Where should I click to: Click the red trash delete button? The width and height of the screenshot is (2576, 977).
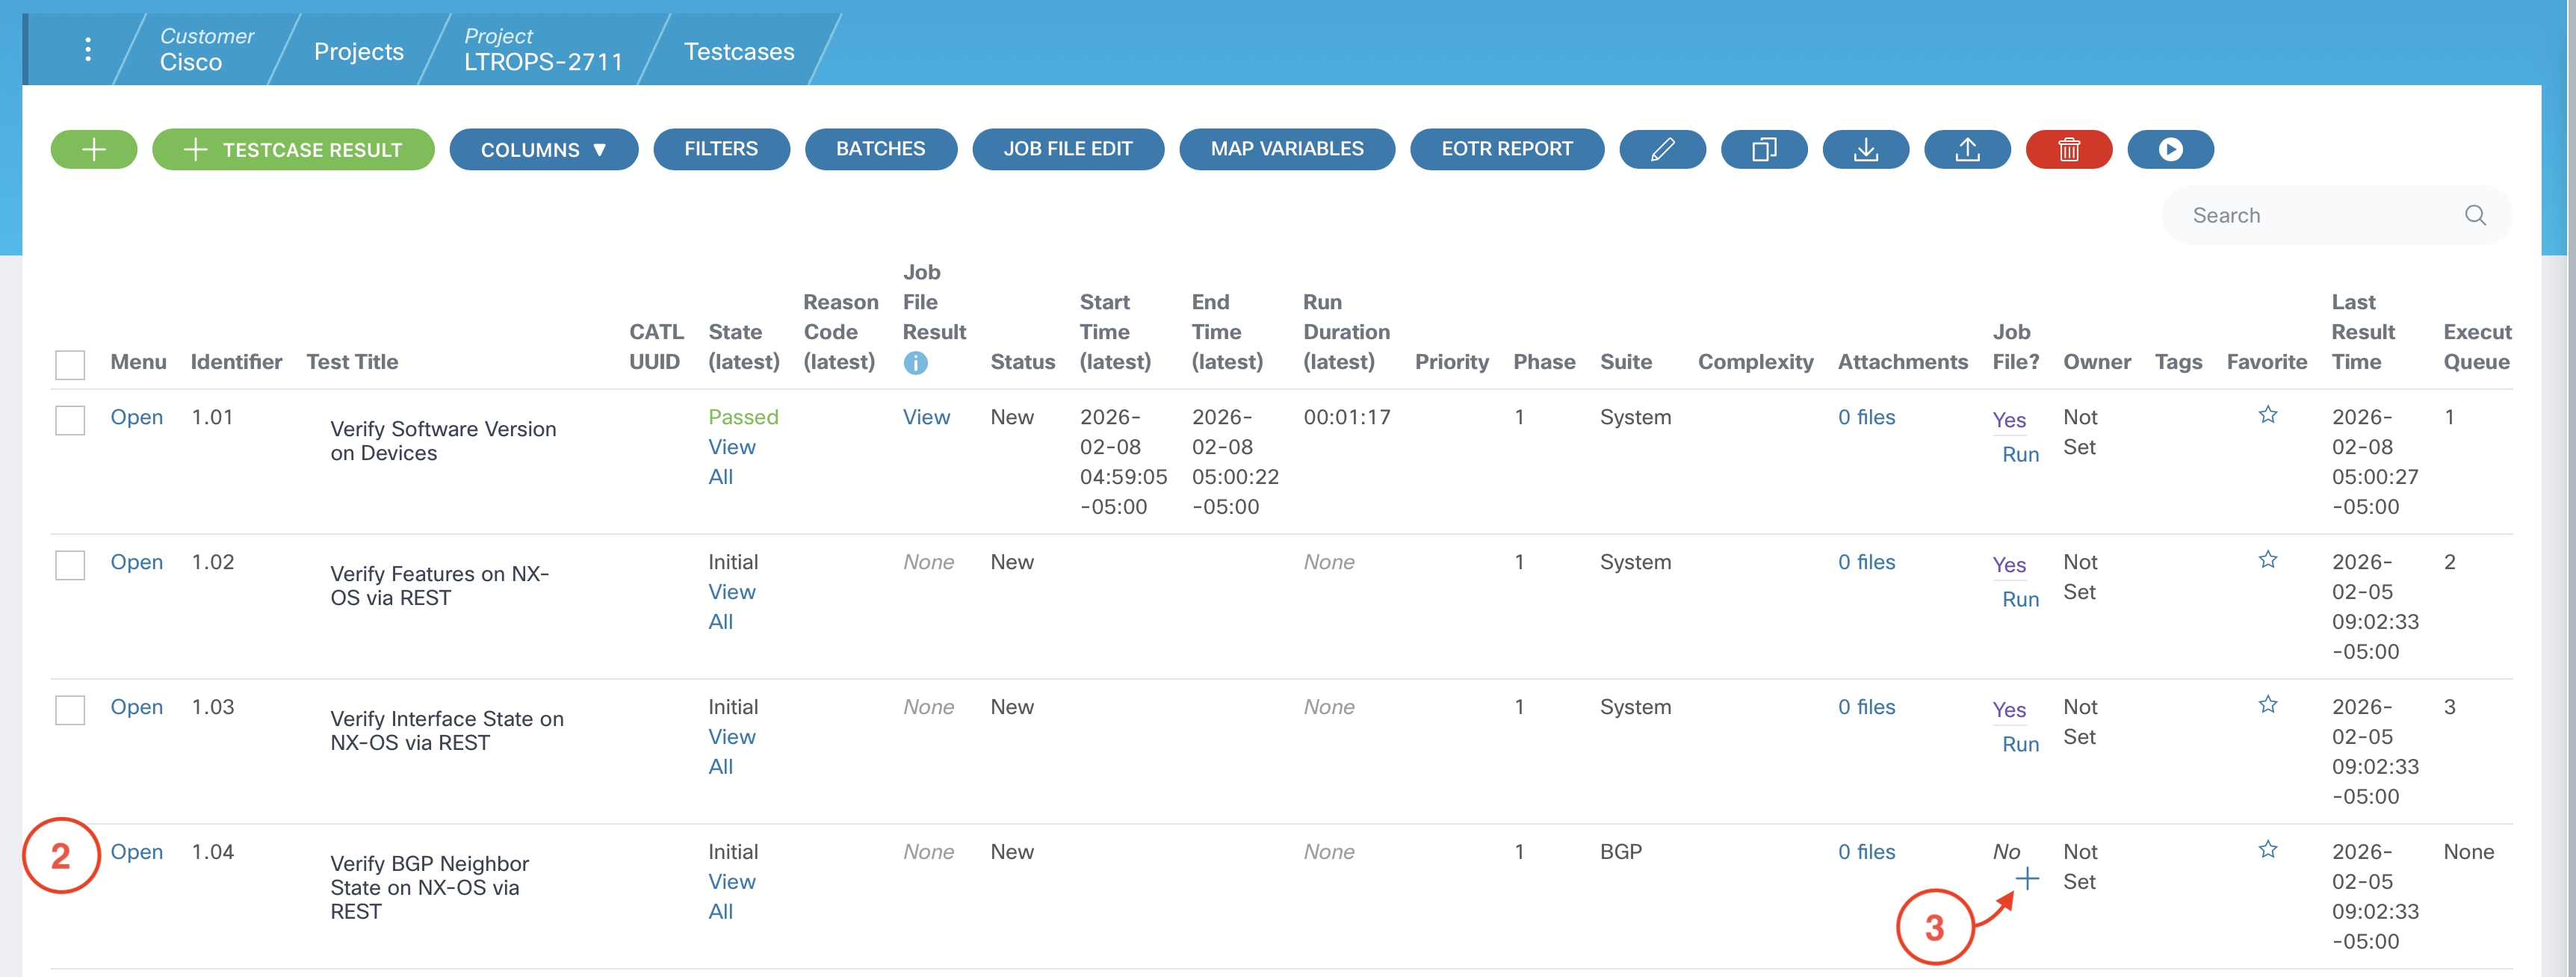pos(2068,150)
